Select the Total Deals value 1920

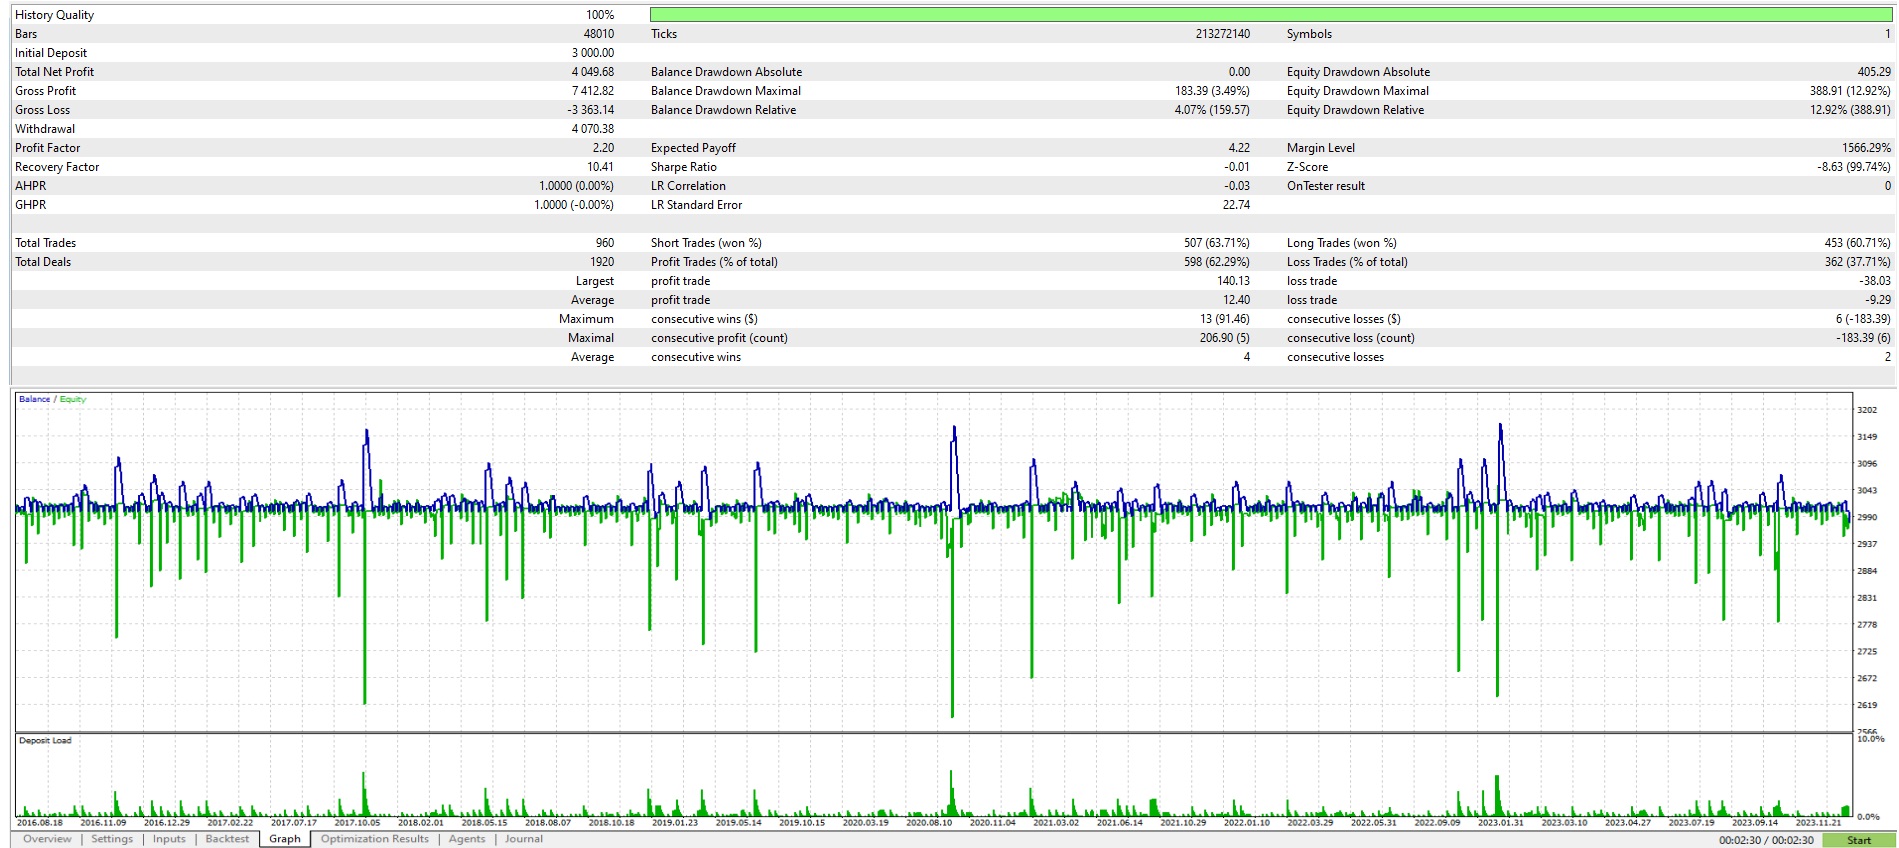point(602,262)
